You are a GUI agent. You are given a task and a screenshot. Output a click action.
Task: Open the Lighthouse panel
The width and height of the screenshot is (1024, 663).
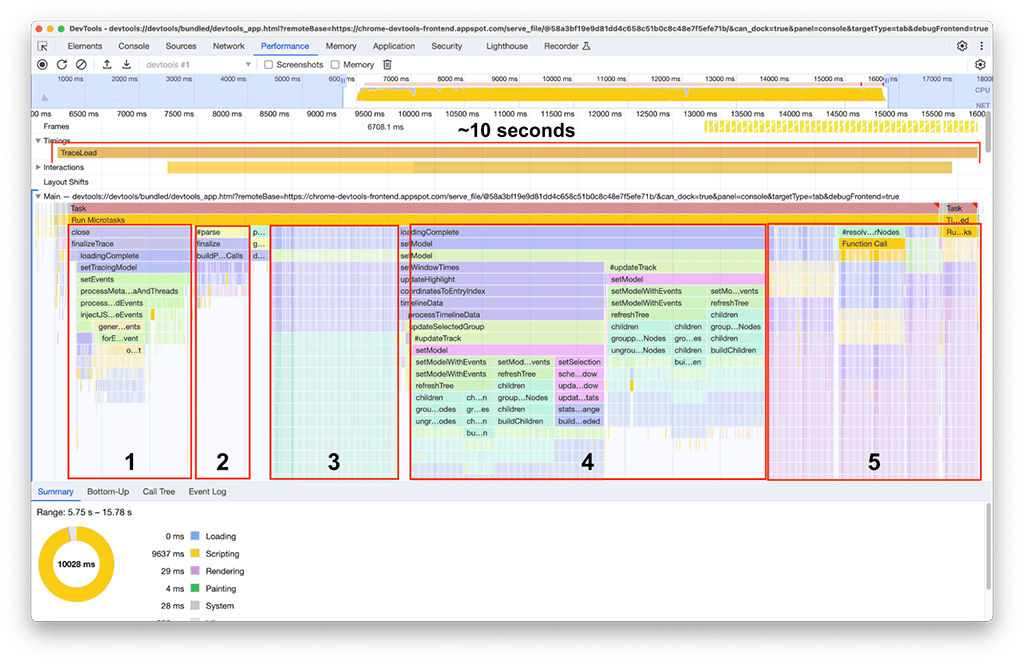[x=506, y=45]
